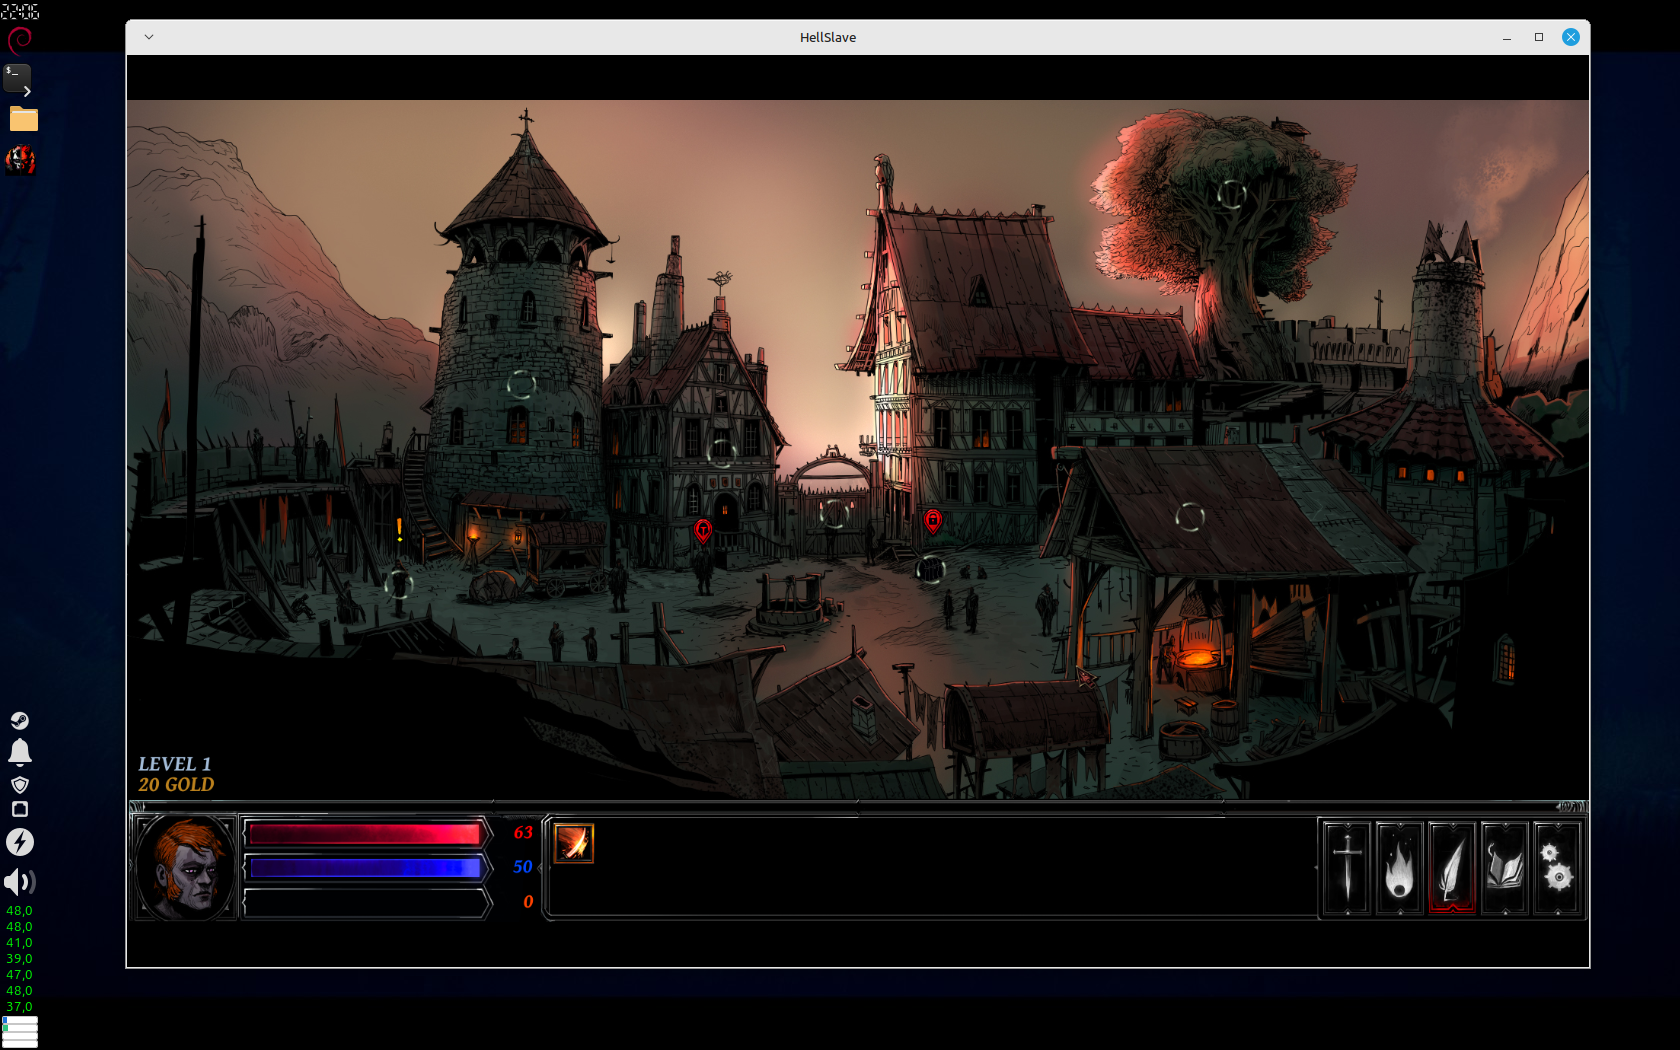Launch the terminal from the dock
Image resolution: width=1680 pixels, height=1050 pixels.
pos(19,79)
